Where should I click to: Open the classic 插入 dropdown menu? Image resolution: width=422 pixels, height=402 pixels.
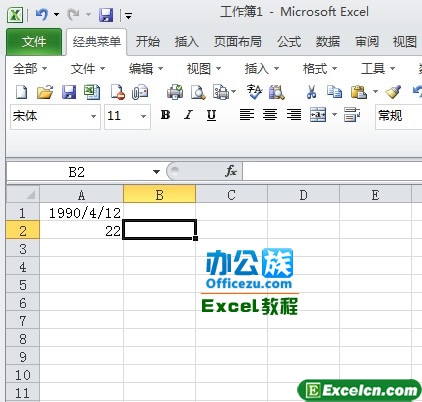click(262, 69)
